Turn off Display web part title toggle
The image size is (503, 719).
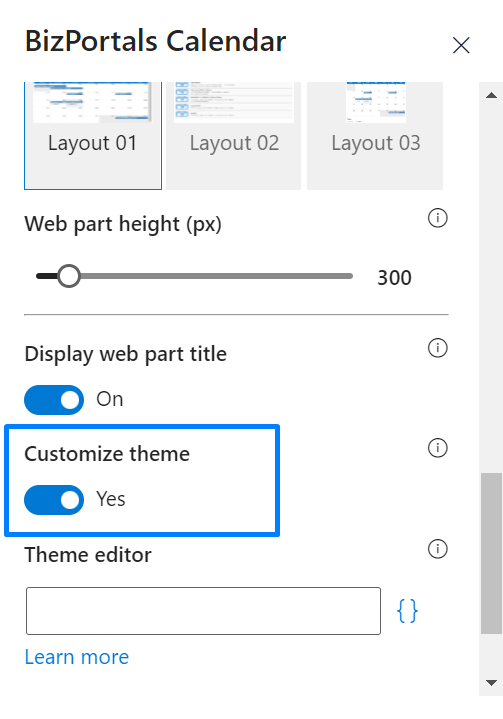tap(54, 399)
